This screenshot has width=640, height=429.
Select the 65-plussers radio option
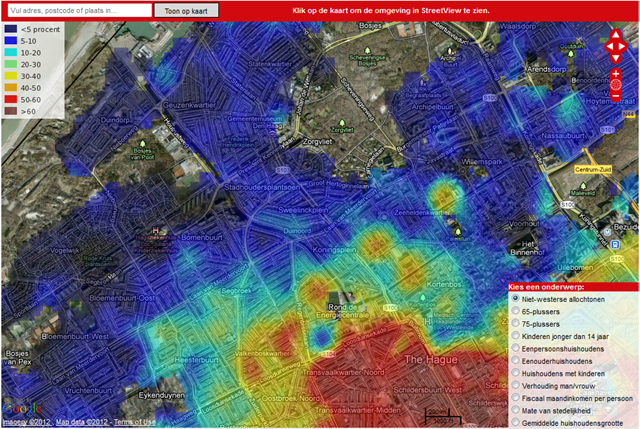coord(515,312)
